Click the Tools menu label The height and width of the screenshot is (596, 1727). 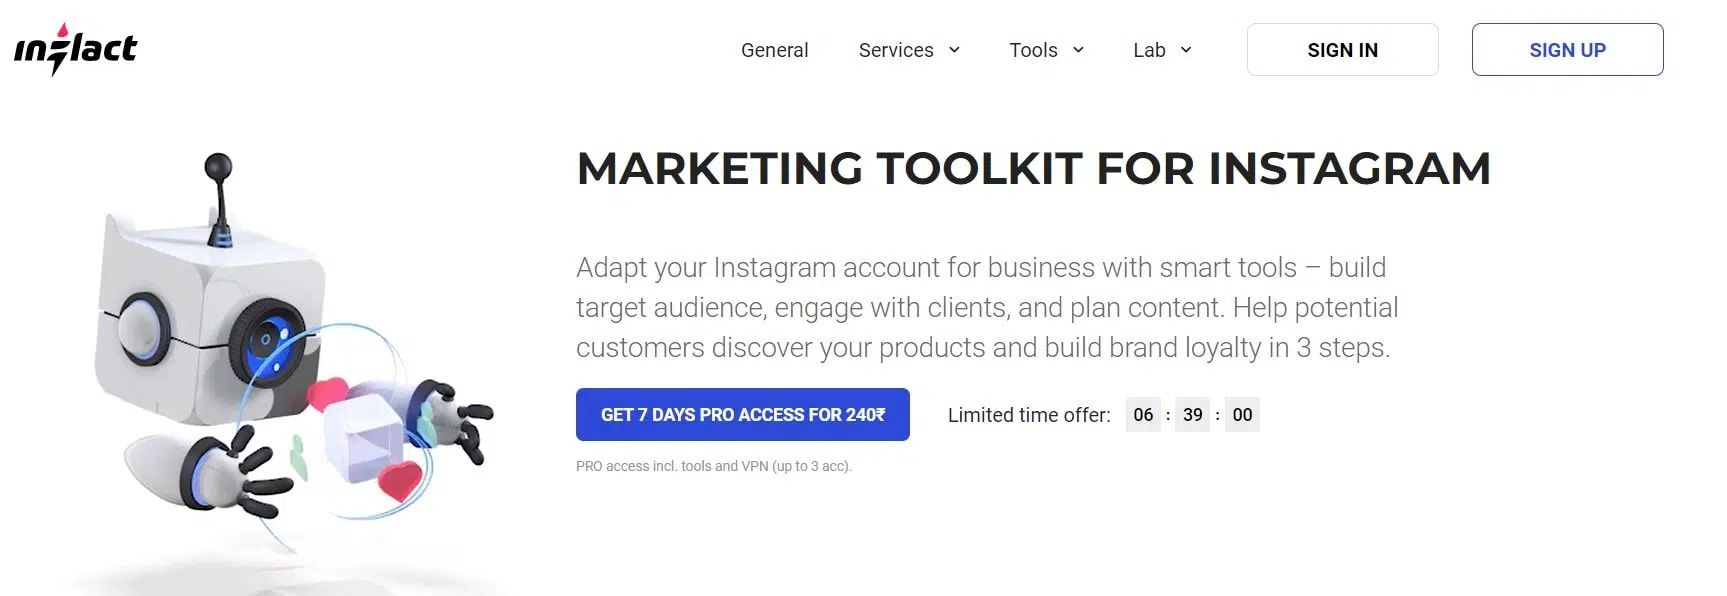click(x=1033, y=50)
